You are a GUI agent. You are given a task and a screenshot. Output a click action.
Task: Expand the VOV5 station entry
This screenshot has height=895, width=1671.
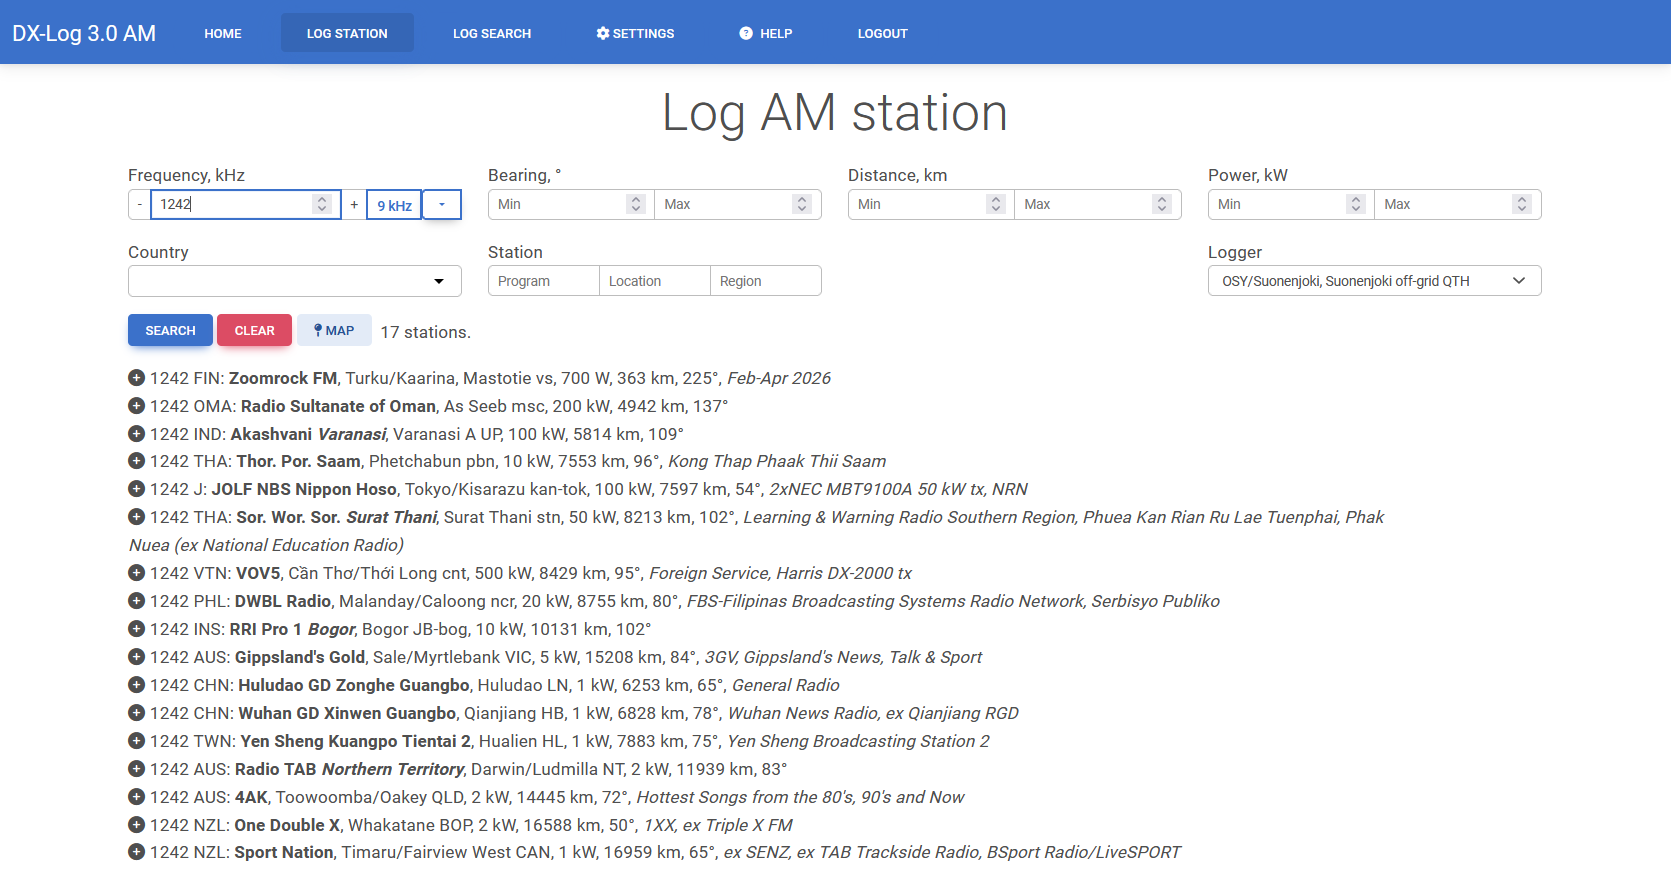[137, 573]
